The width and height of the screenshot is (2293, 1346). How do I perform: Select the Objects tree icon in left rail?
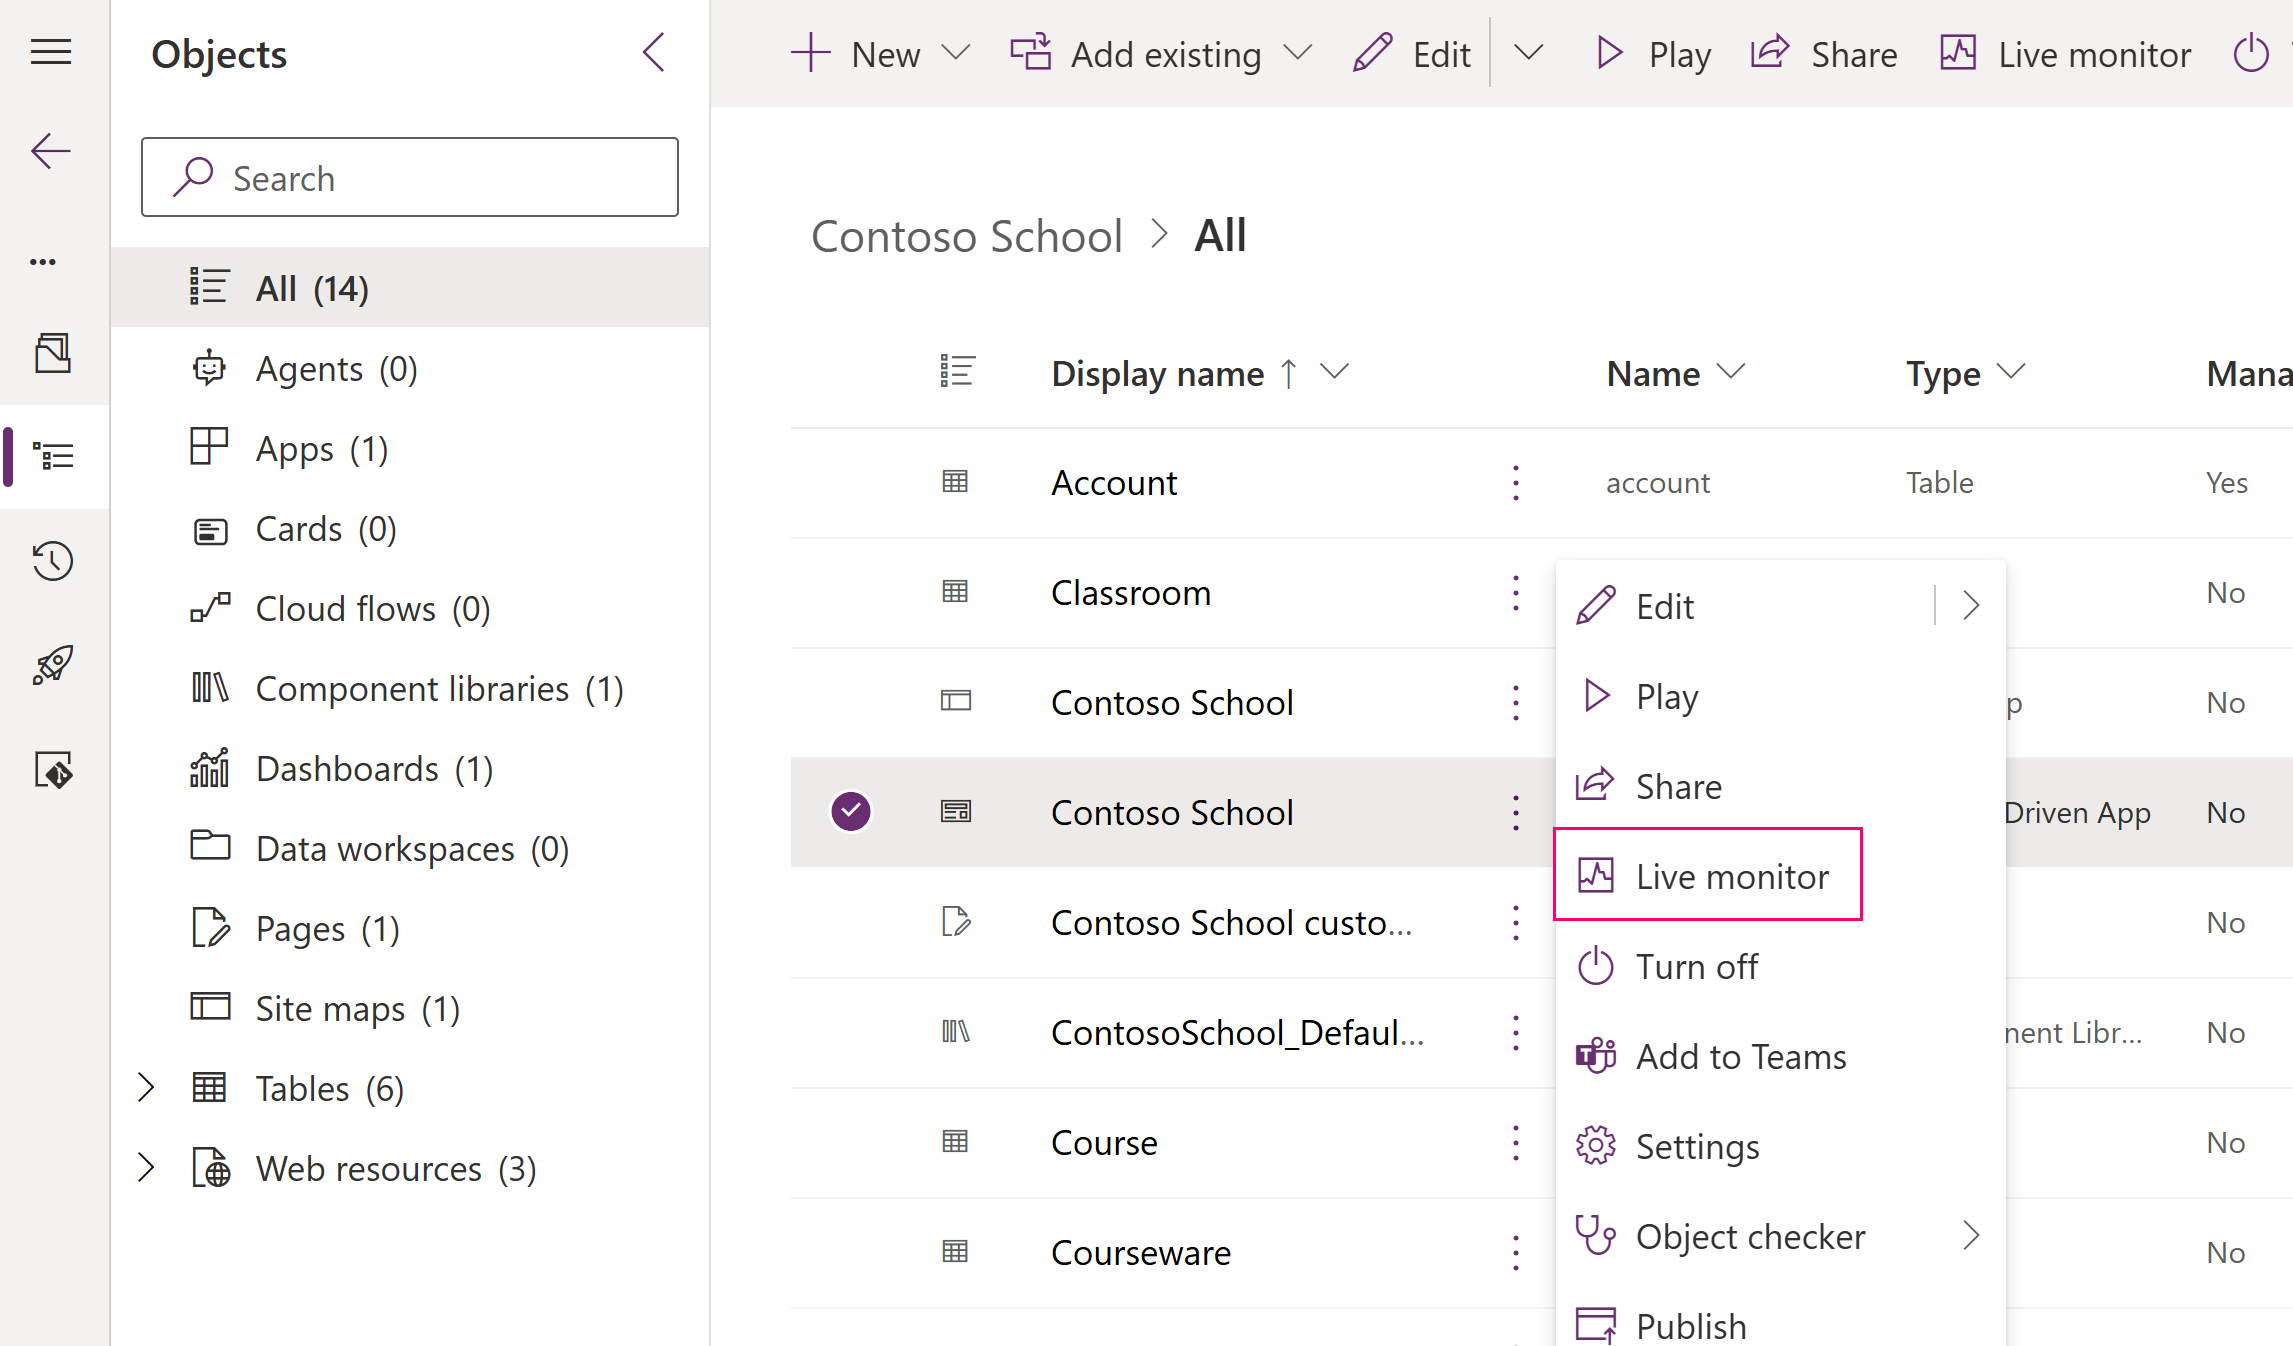(x=53, y=457)
